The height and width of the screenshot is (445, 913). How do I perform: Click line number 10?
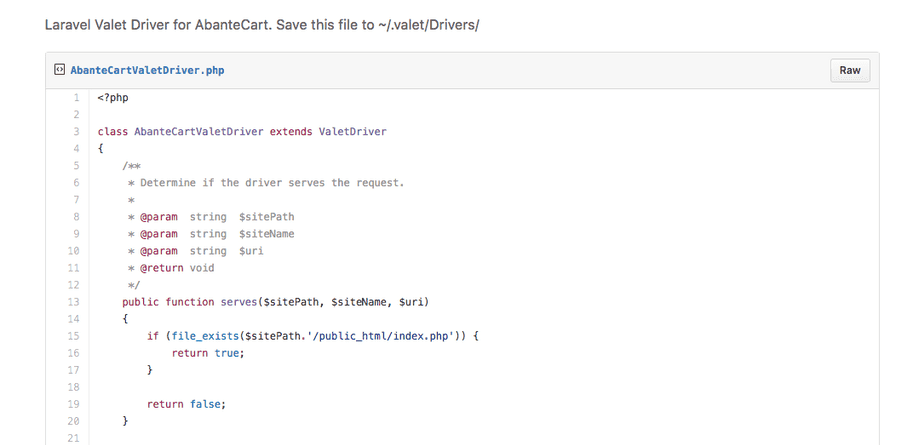pos(74,251)
